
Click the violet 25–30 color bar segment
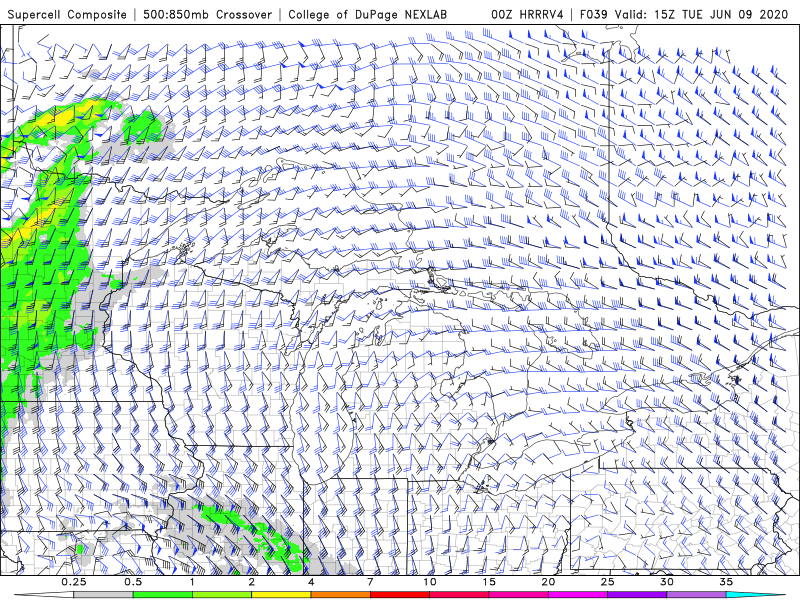coord(637,595)
